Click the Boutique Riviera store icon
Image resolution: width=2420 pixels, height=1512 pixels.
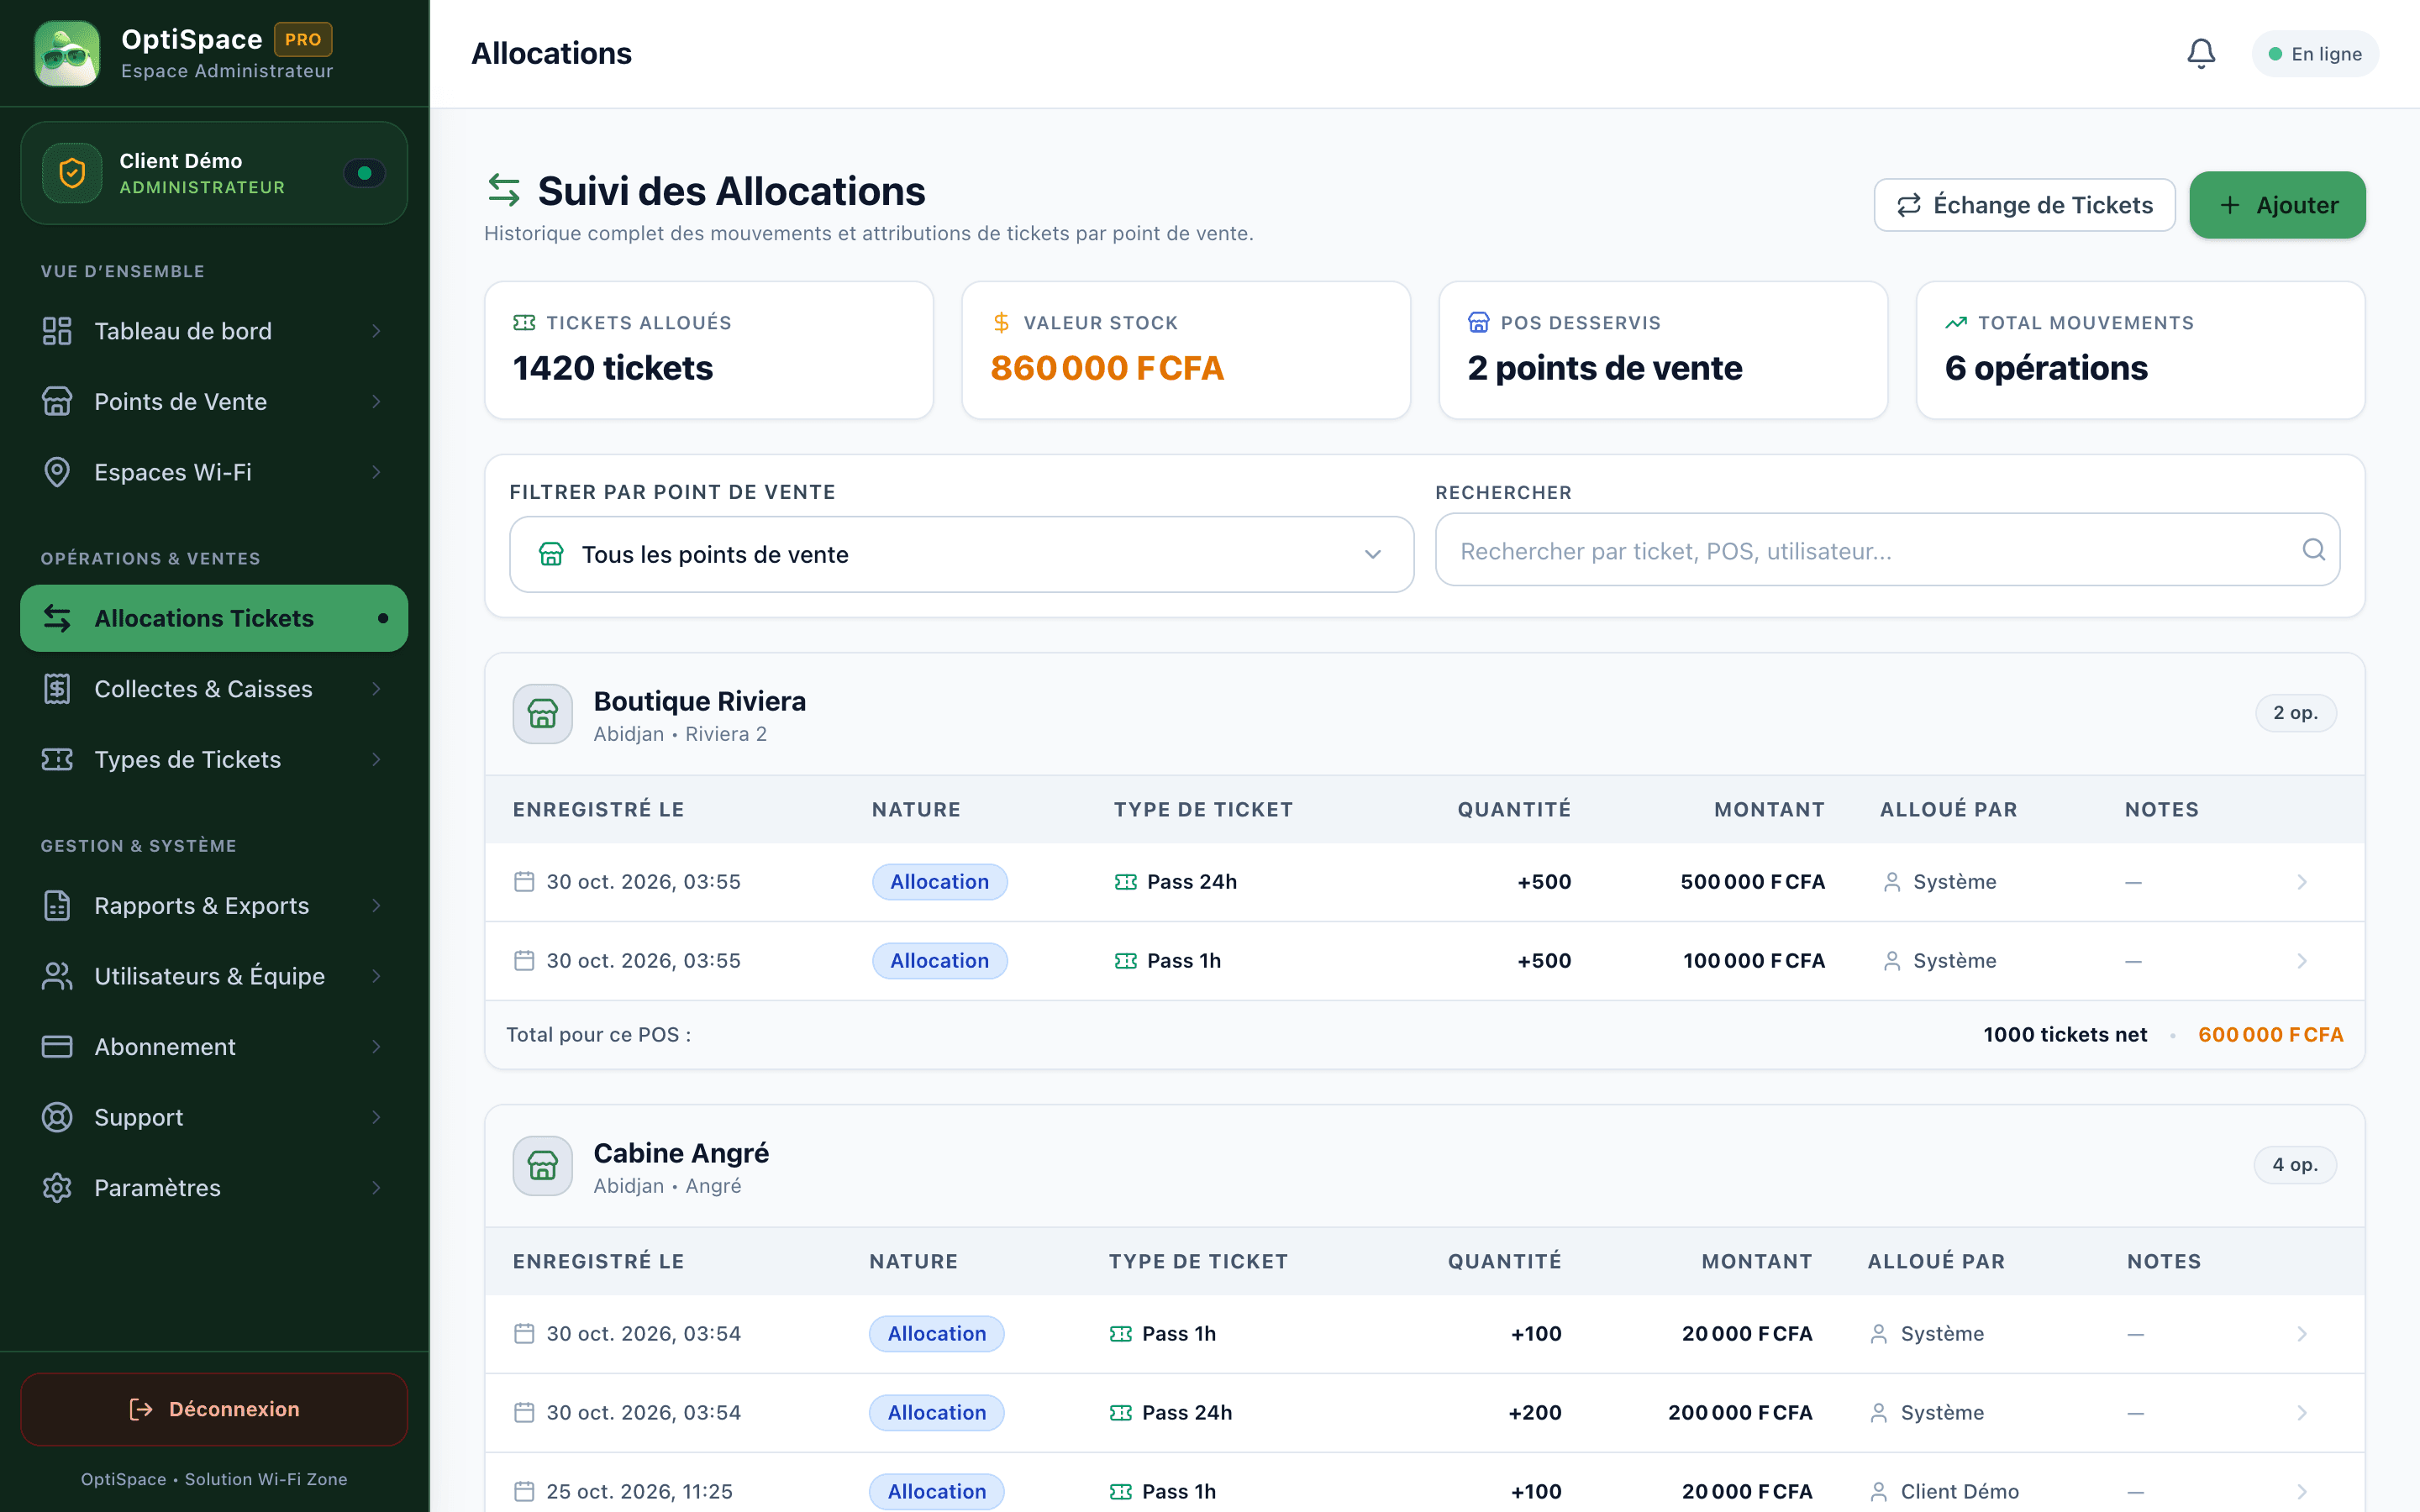[543, 714]
